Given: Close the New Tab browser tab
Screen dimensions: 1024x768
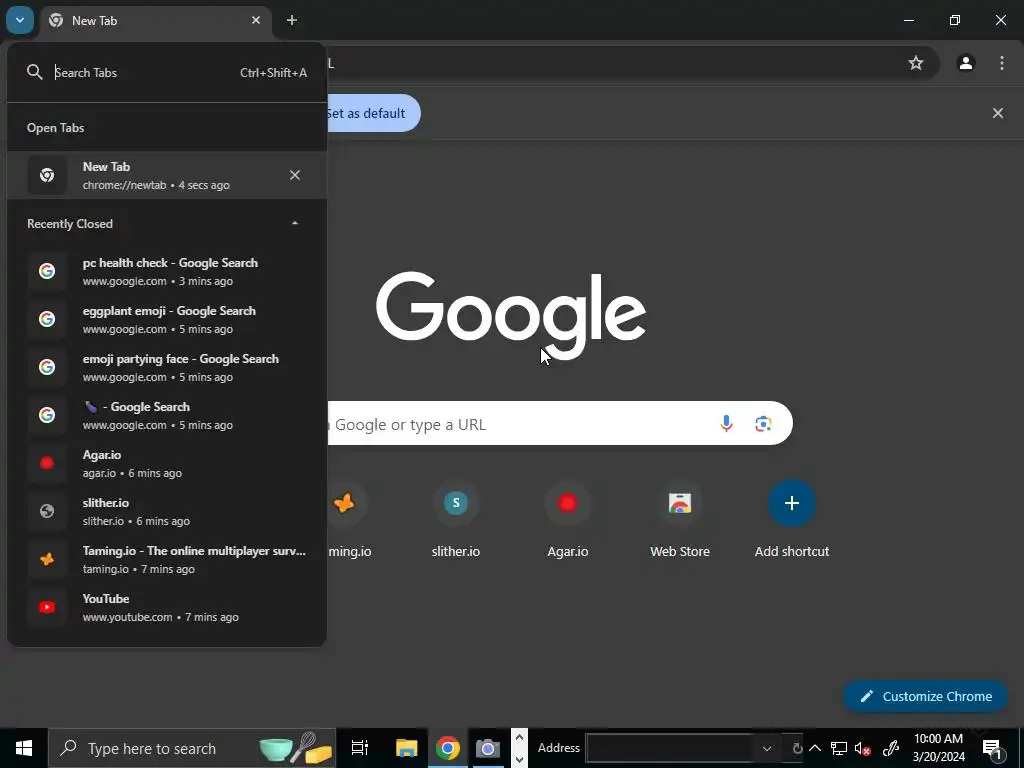Looking at the screenshot, I should (256, 20).
